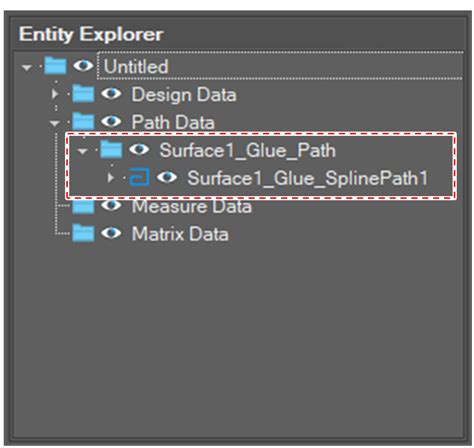Toggle Matrix Data visibility eye
This screenshot has height=448, width=474.
(x=111, y=233)
